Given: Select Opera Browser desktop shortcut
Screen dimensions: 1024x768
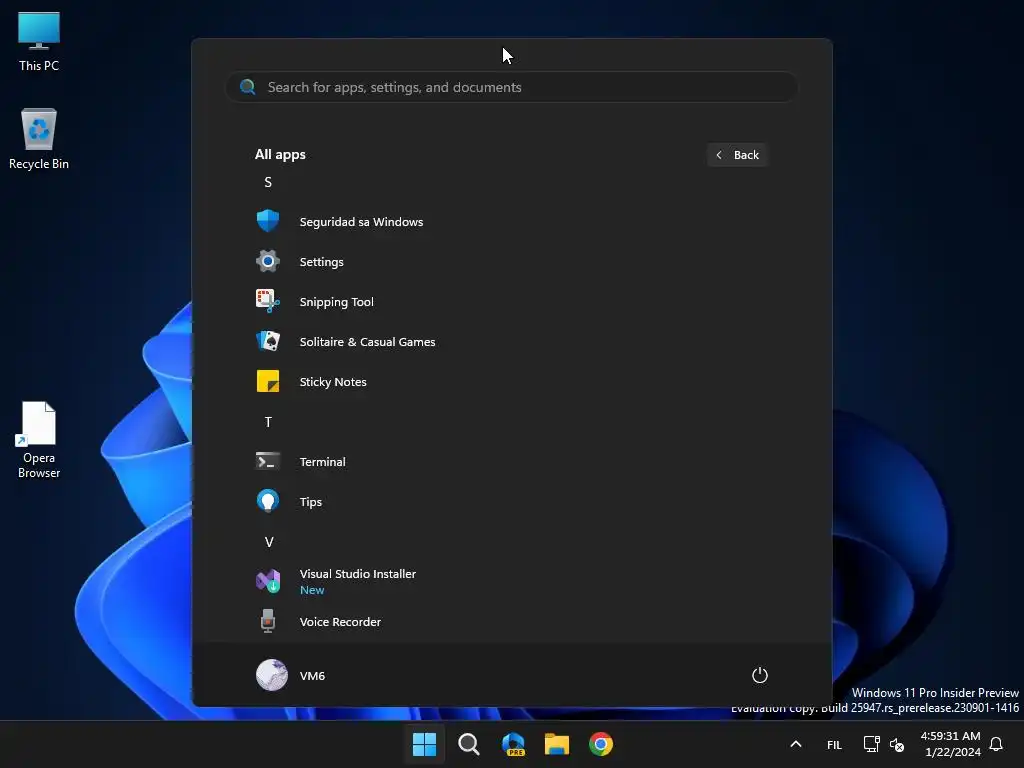Looking at the screenshot, I should (39, 440).
